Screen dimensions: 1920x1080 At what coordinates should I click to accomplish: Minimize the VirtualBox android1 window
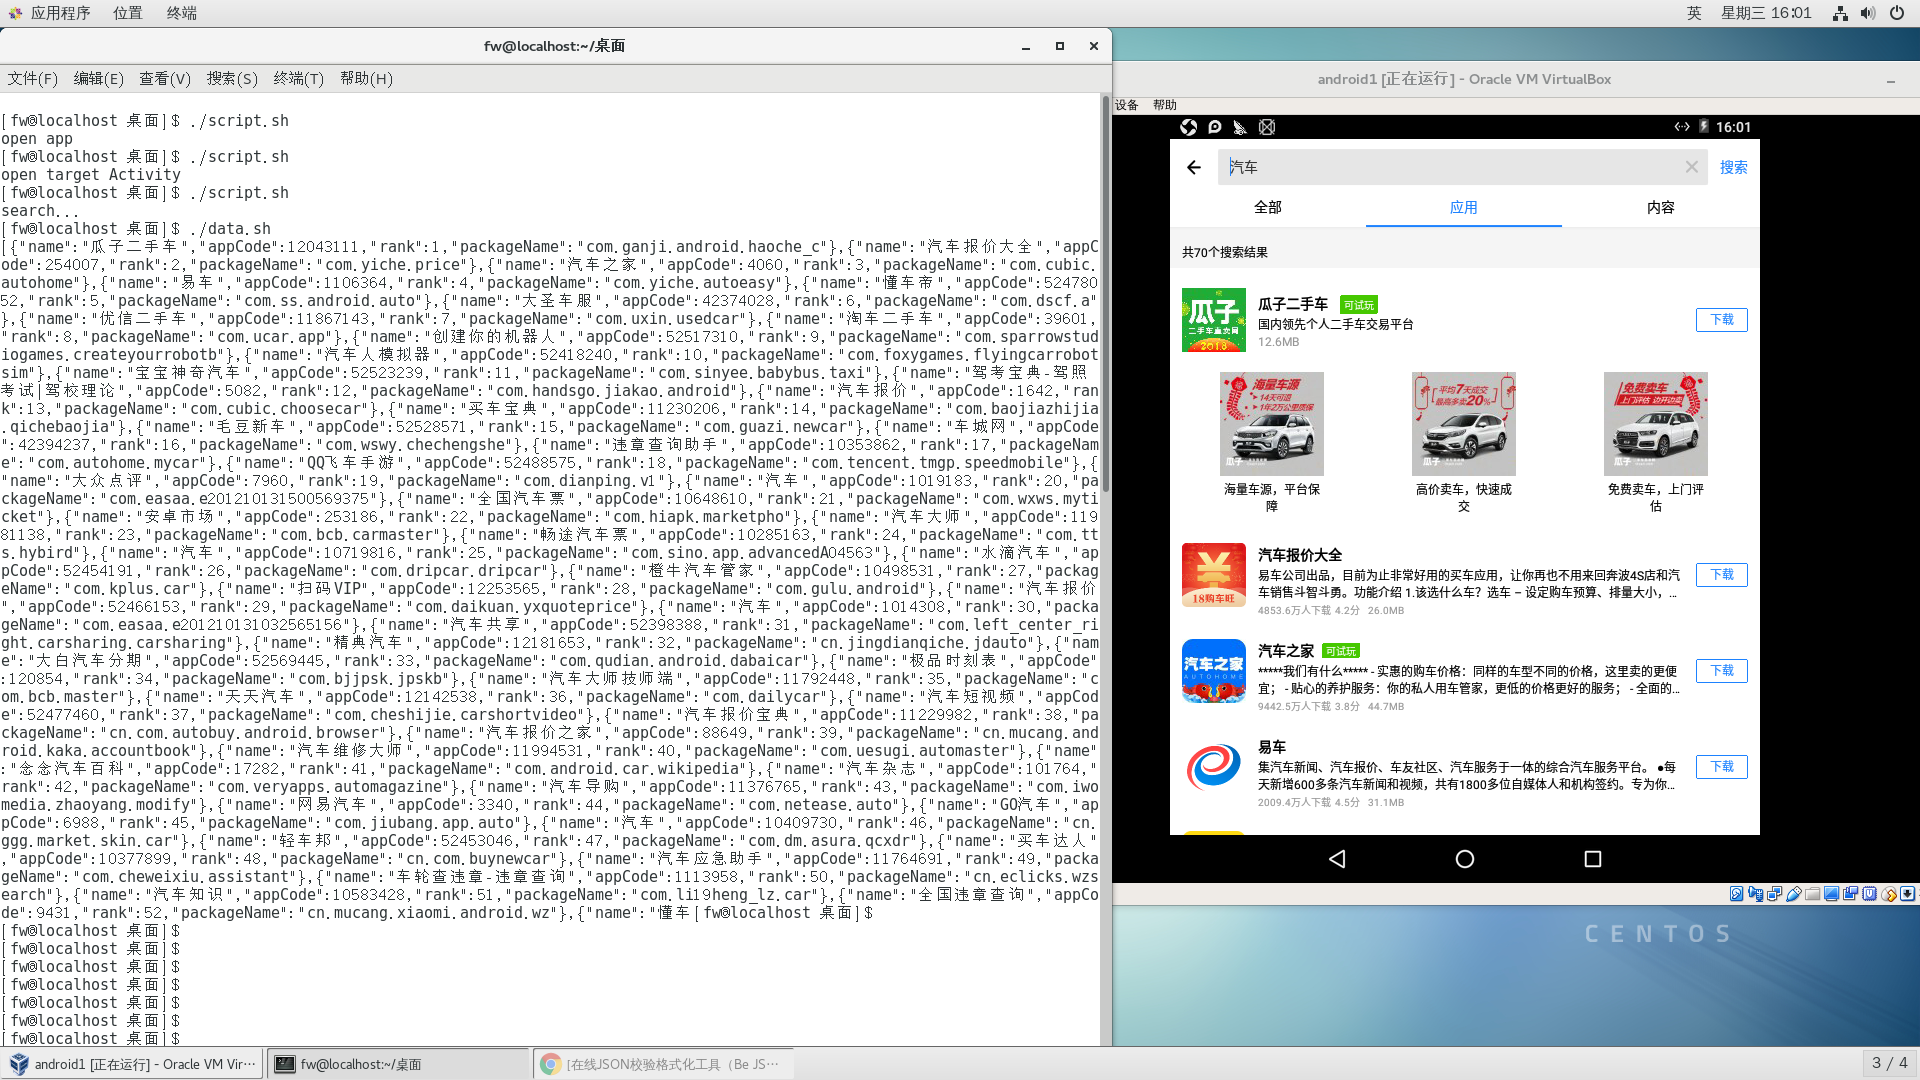(x=1891, y=80)
